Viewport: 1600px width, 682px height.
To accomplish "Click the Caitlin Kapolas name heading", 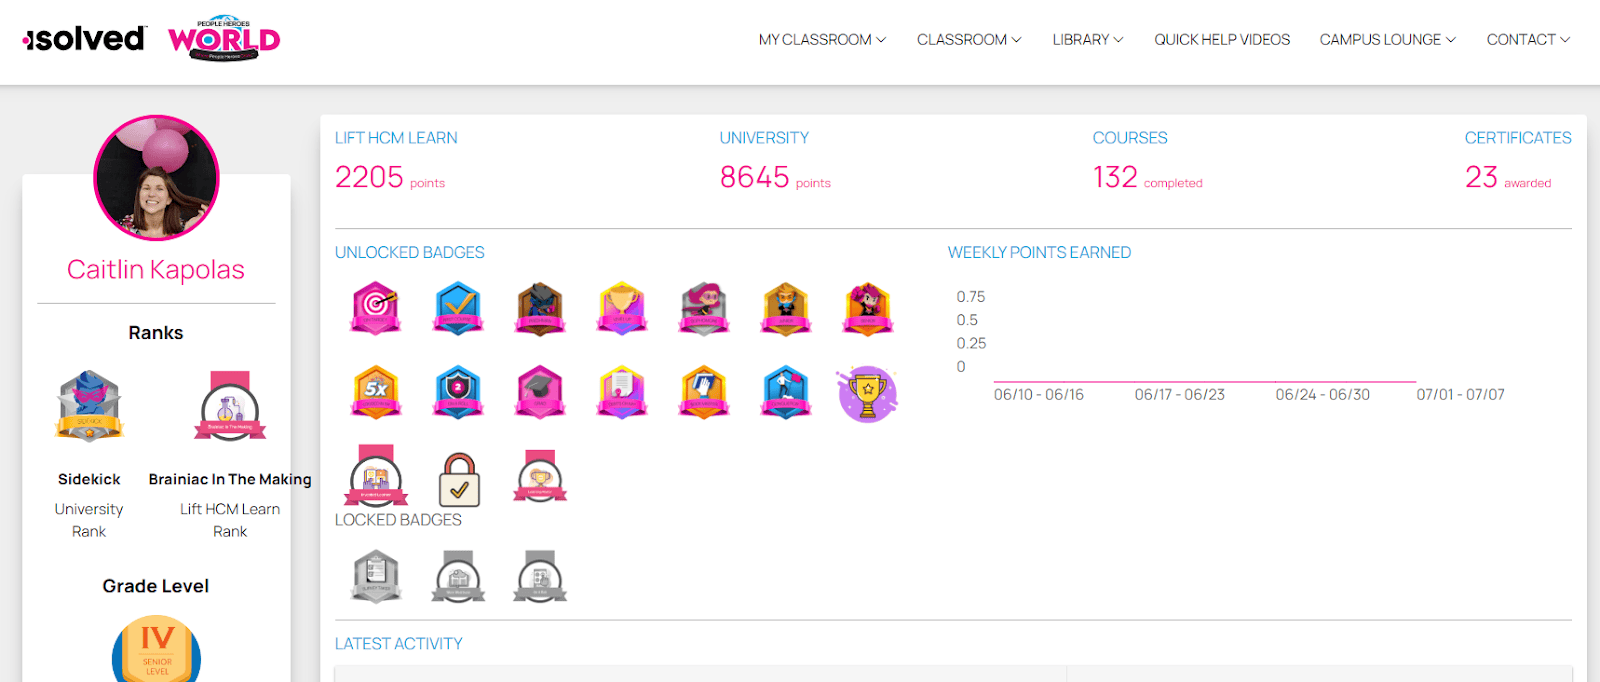I will [156, 270].
